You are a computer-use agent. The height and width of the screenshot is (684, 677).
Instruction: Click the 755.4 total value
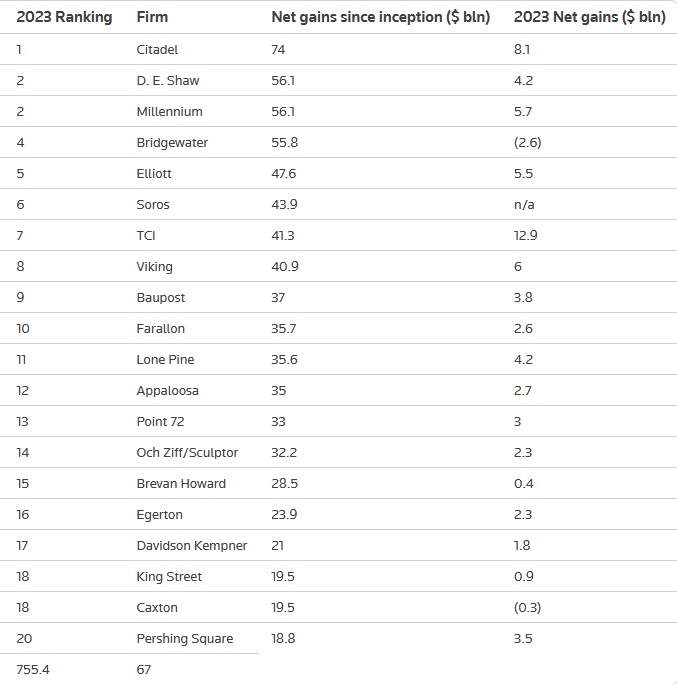click(x=32, y=669)
